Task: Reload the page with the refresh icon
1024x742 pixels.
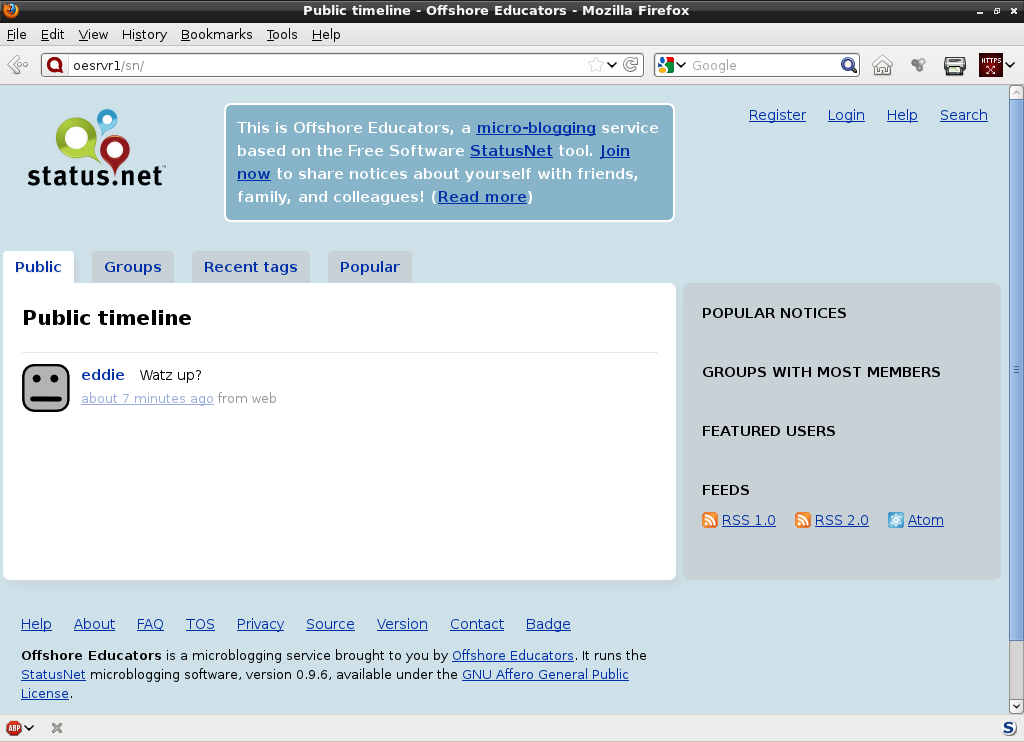Action: tap(631, 65)
